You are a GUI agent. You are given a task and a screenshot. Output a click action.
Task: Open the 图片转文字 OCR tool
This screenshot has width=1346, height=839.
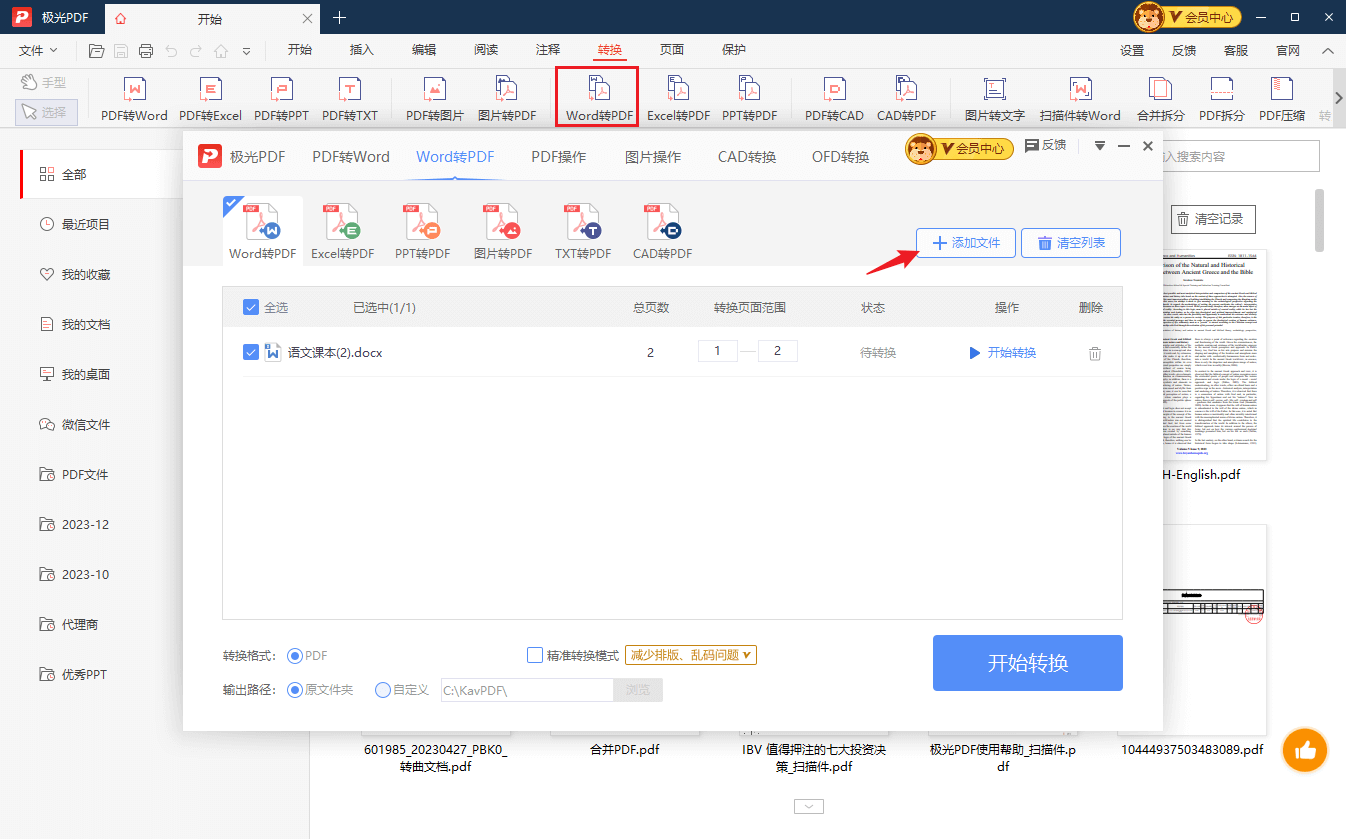click(994, 99)
